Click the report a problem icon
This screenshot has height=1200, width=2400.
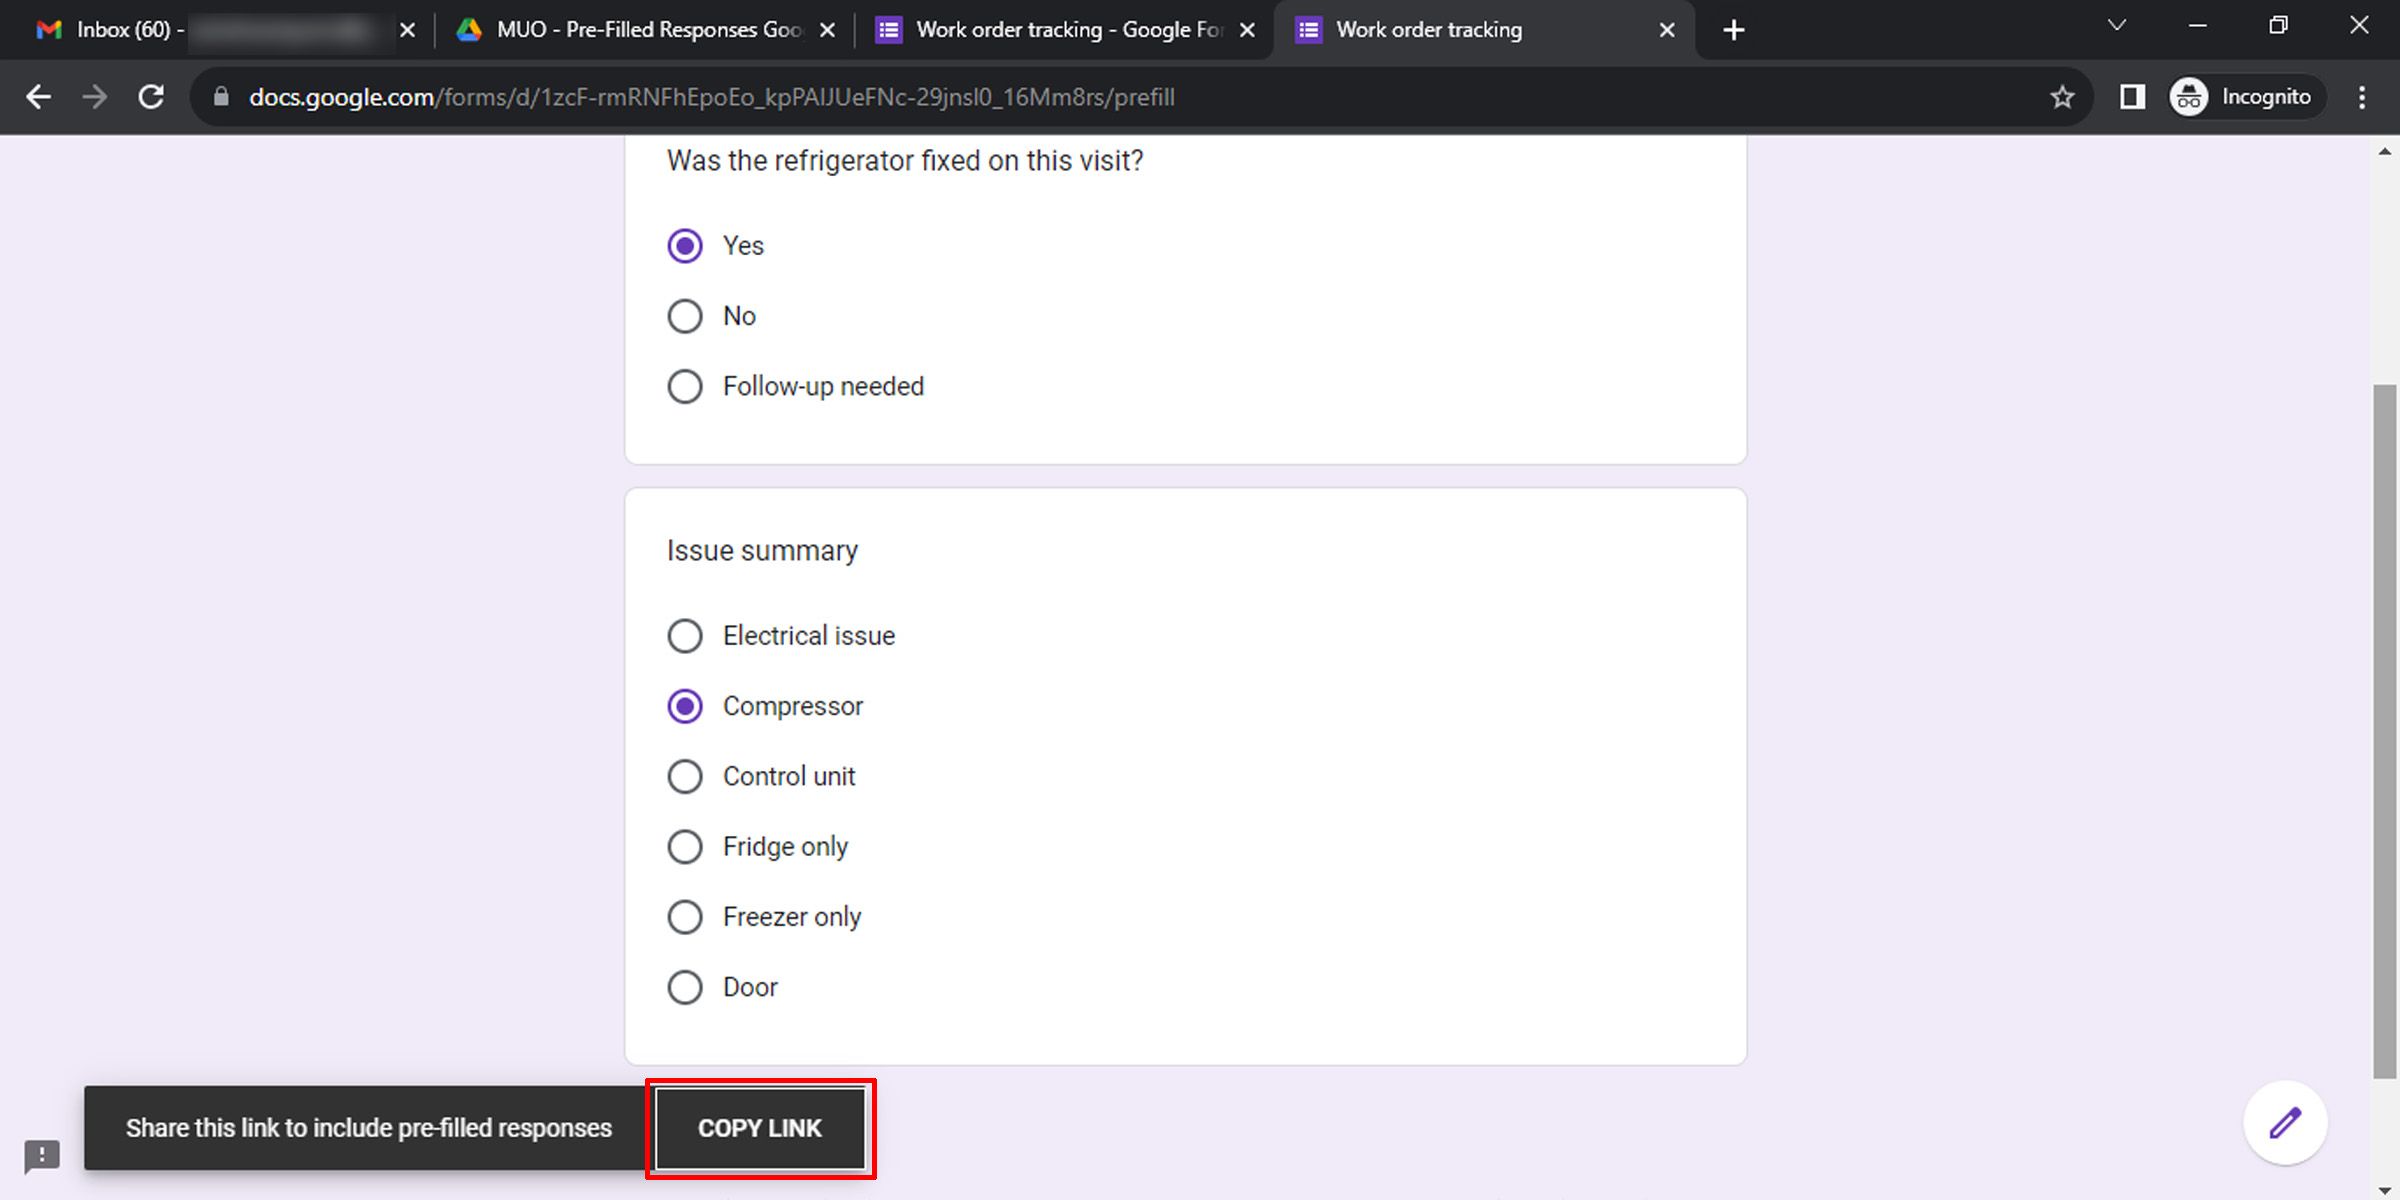tap(41, 1156)
